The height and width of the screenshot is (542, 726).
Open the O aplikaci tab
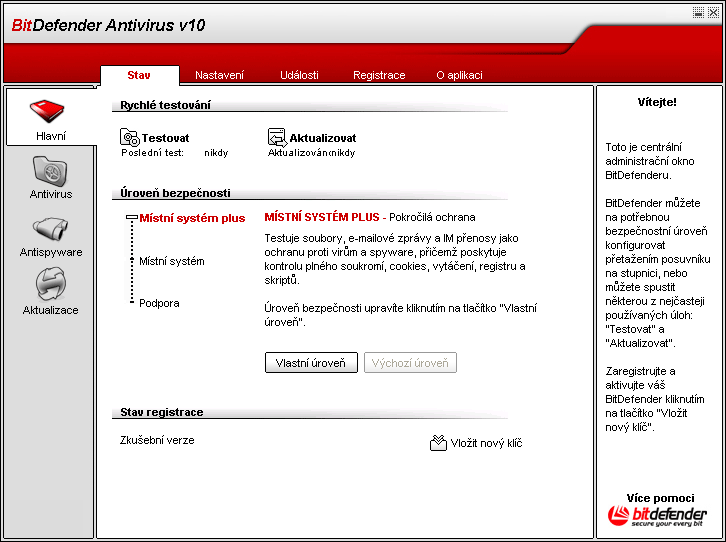[x=459, y=75]
